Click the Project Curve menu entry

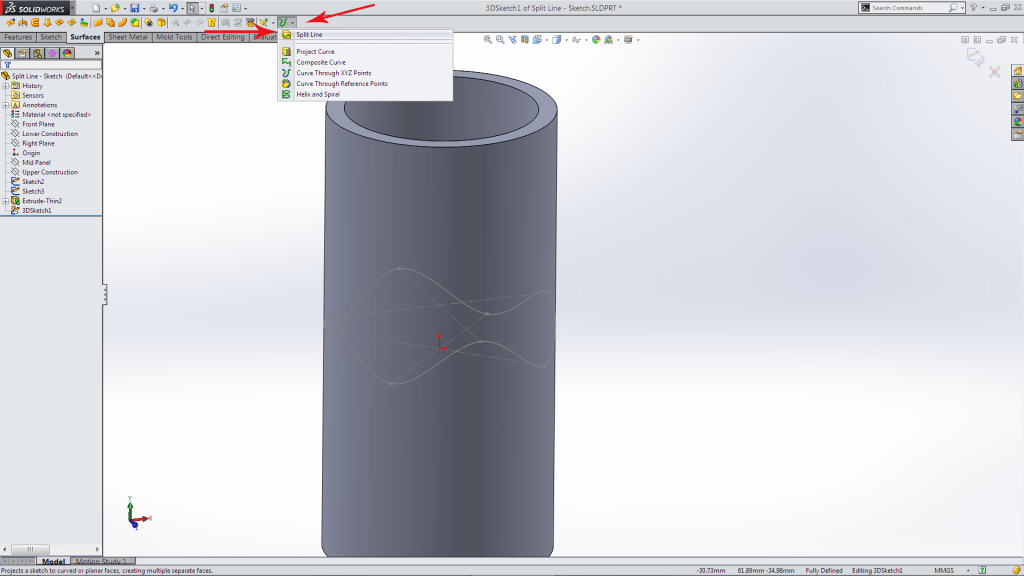coord(315,51)
